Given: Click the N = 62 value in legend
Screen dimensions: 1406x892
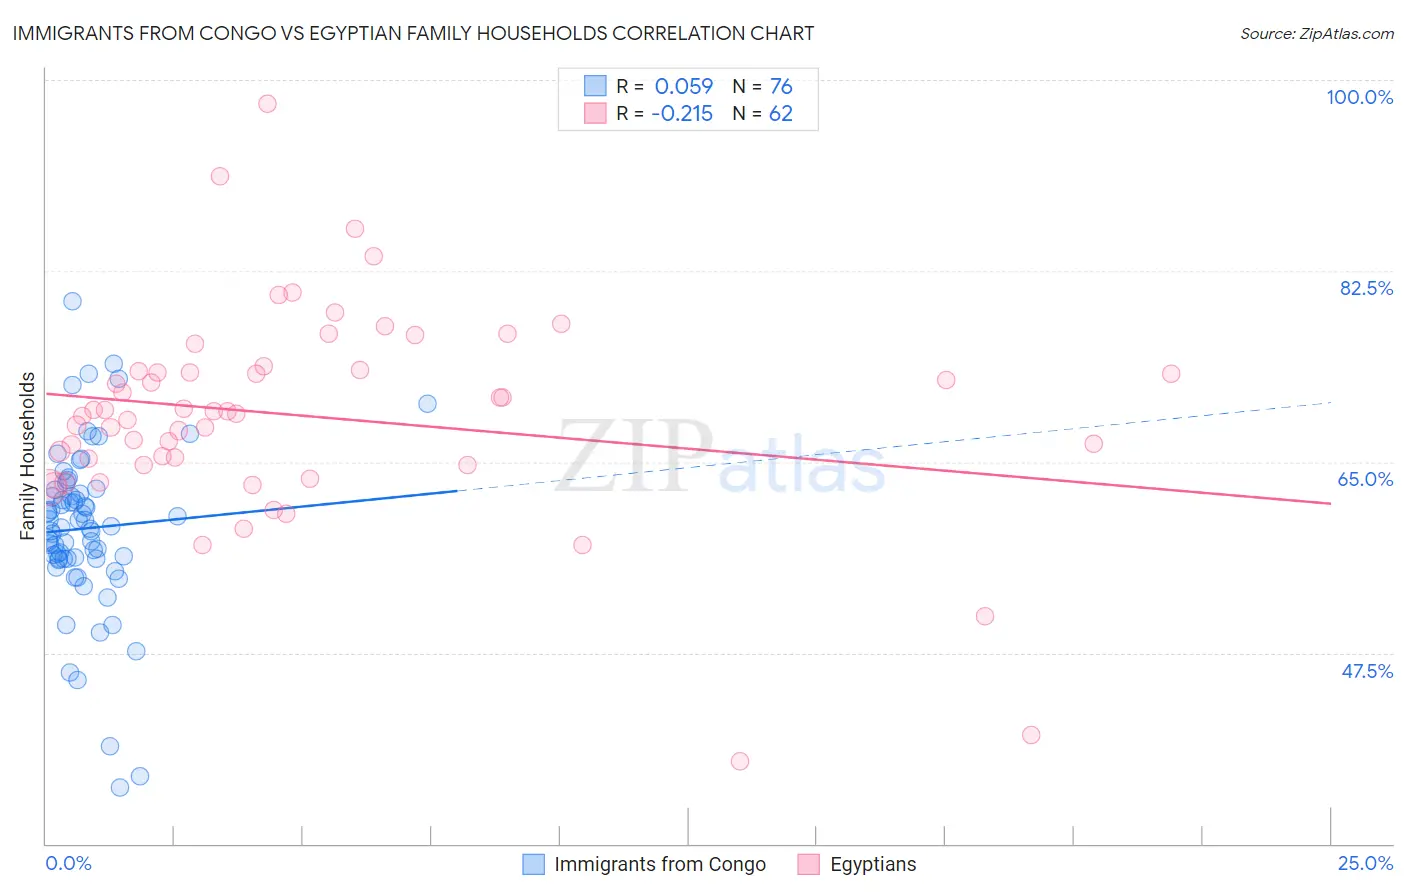Looking at the screenshot, I should coord(763,113).
